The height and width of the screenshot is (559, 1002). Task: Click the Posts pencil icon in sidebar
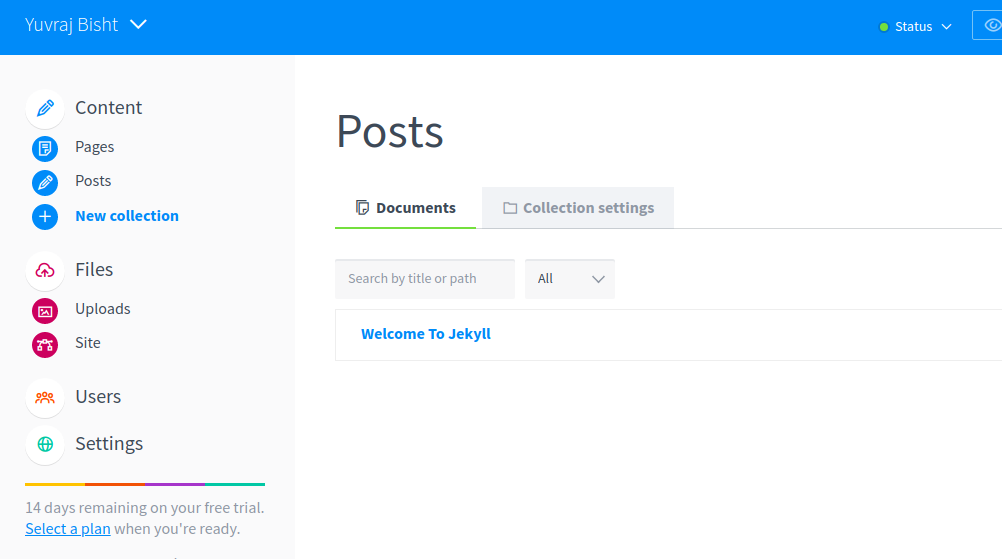pyautogui.click(x=45, y=182)
